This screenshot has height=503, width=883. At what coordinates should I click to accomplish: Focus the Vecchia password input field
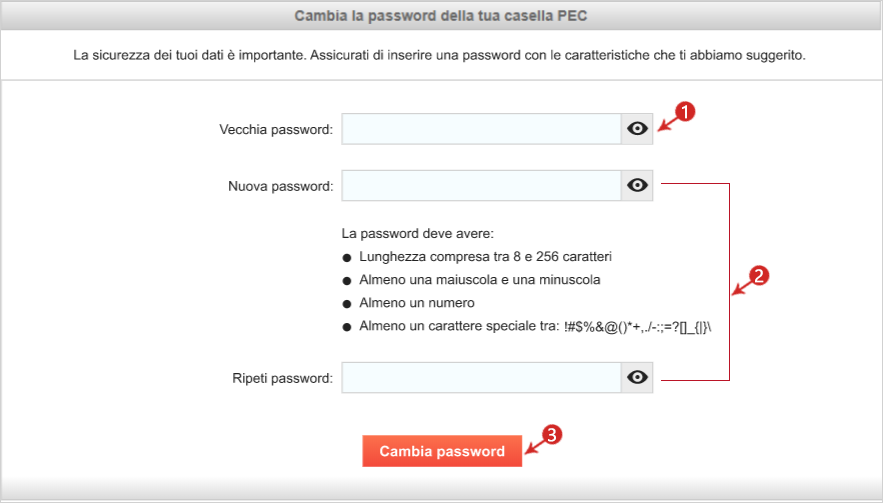481,129
